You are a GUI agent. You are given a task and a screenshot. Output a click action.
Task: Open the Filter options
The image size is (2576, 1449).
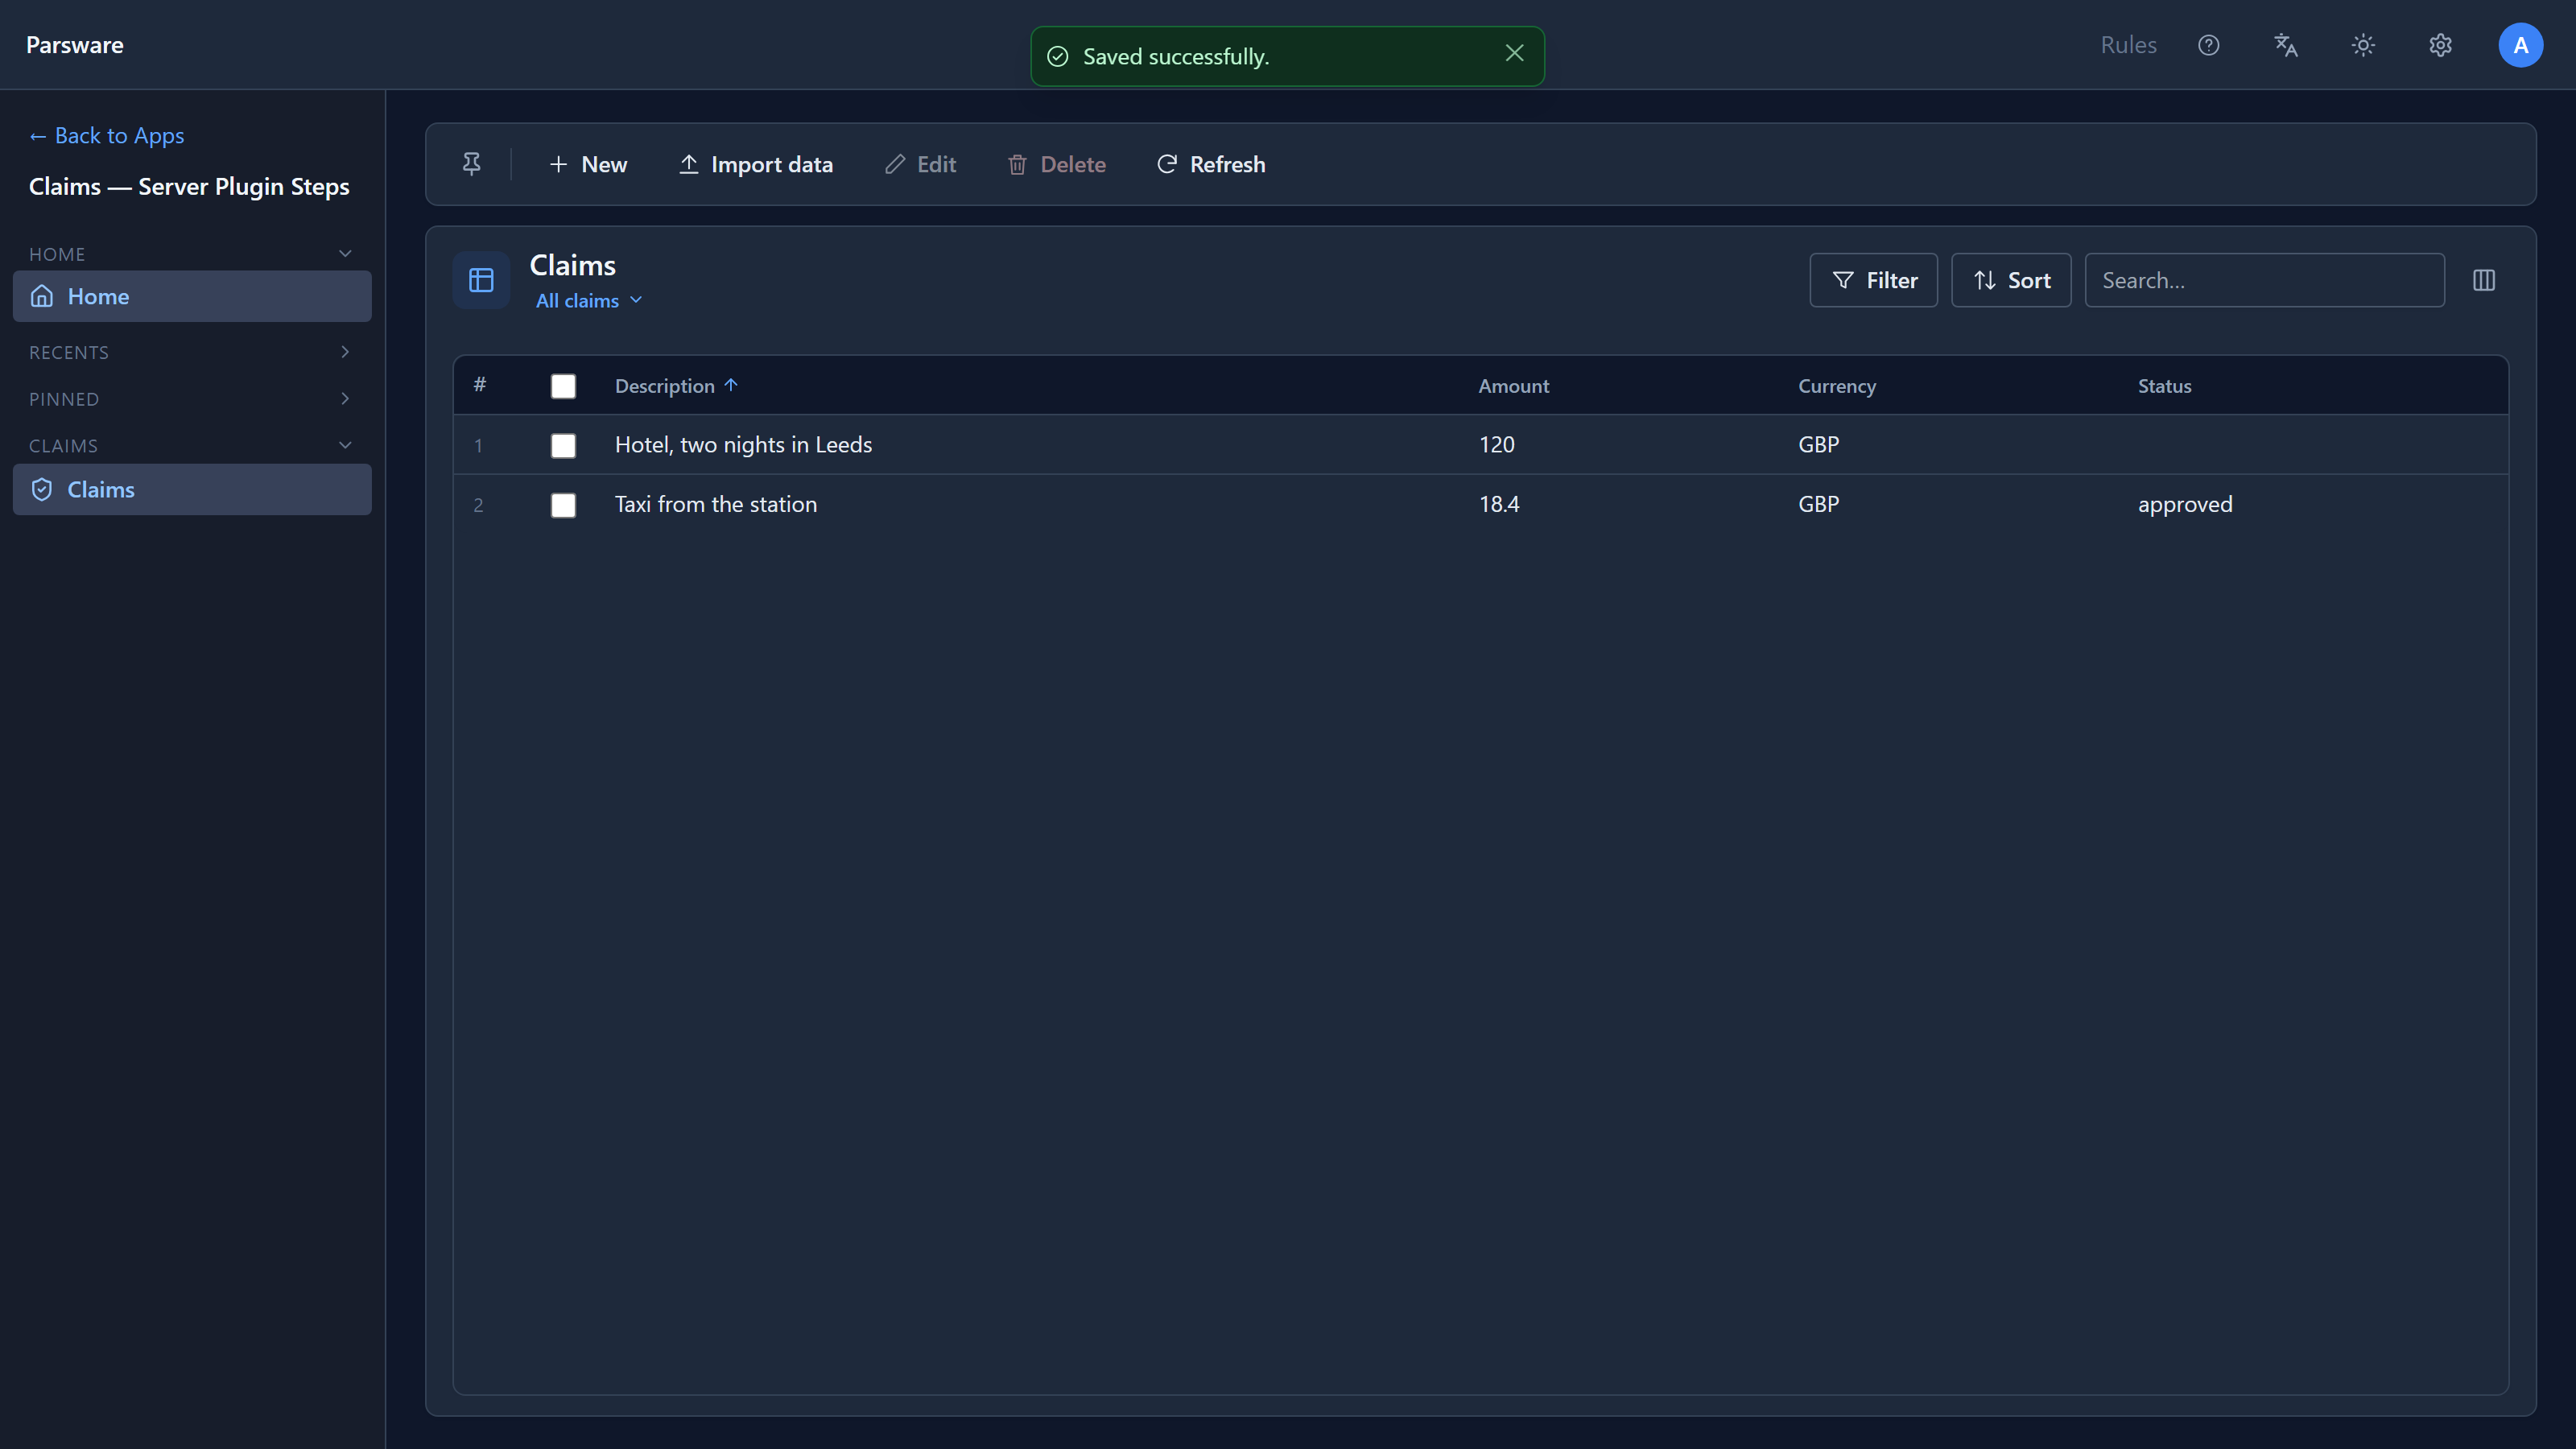(1873, 280)
